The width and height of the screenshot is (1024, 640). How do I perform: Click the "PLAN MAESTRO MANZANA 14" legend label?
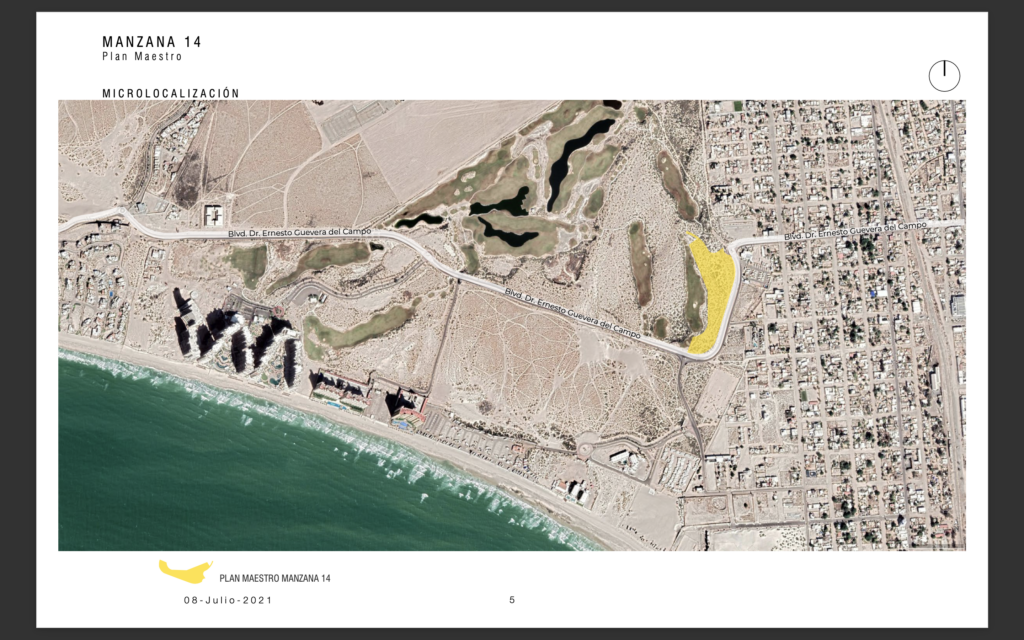coord(274,579)
